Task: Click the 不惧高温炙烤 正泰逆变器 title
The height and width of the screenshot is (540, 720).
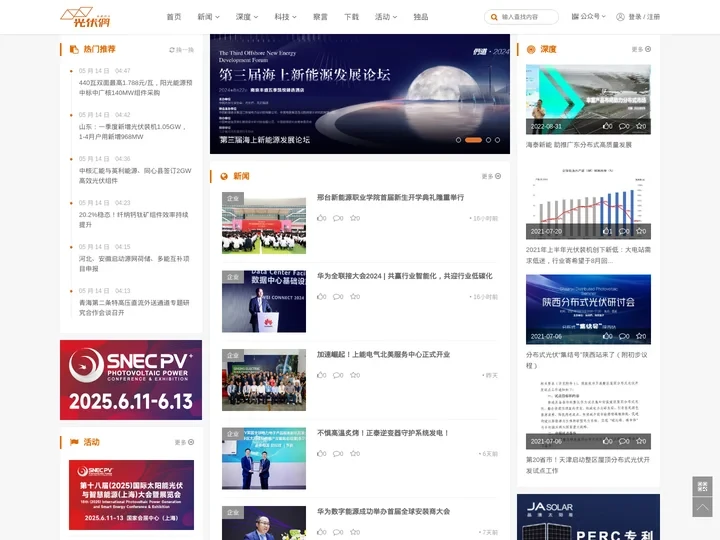Action: coord(383,433)
